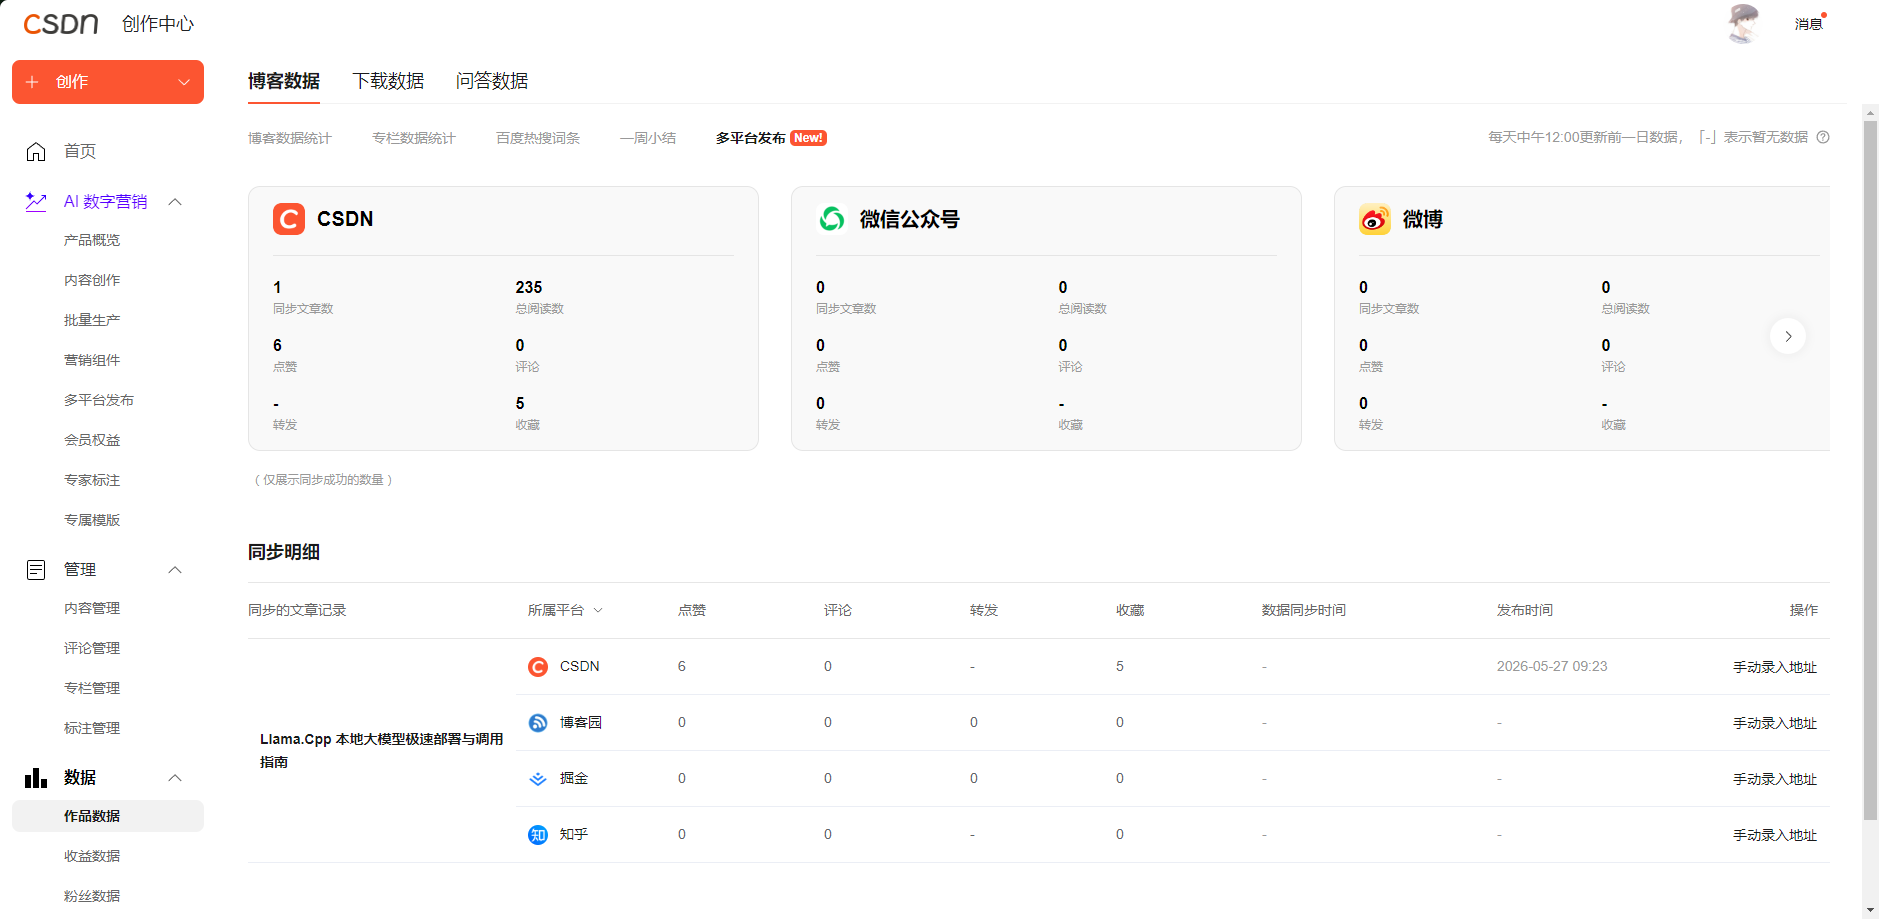Click the help question mark icon
This screenshot has height=919, width=1879.
pos(1823,137)
